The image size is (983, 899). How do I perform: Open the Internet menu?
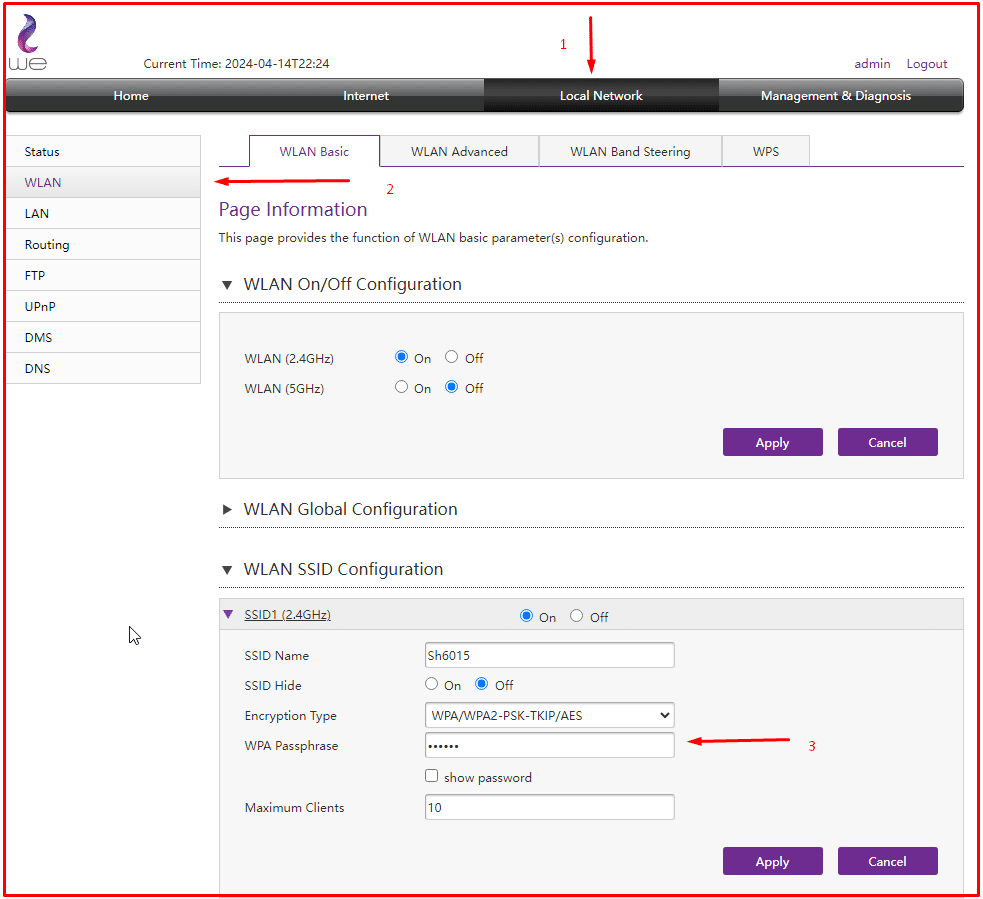click(366, 96)
